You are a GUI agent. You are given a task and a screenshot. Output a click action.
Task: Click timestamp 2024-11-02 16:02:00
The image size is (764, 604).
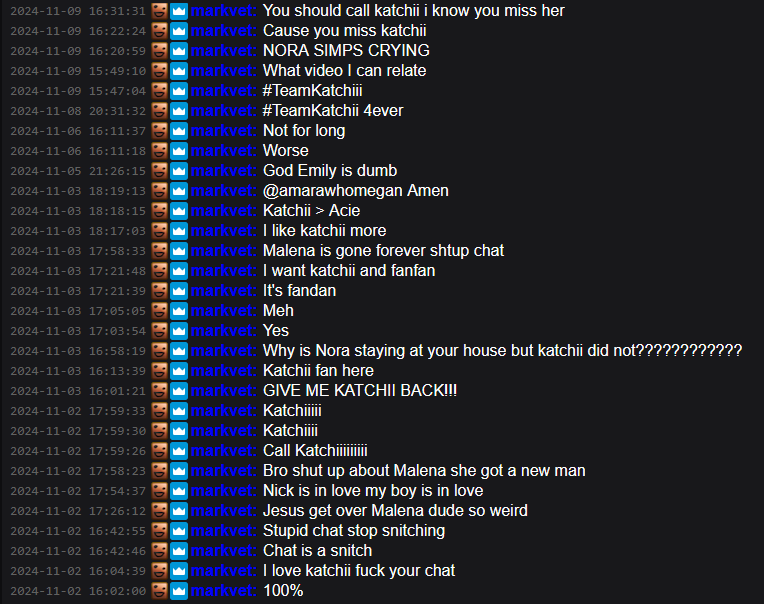tap(78, 591)
